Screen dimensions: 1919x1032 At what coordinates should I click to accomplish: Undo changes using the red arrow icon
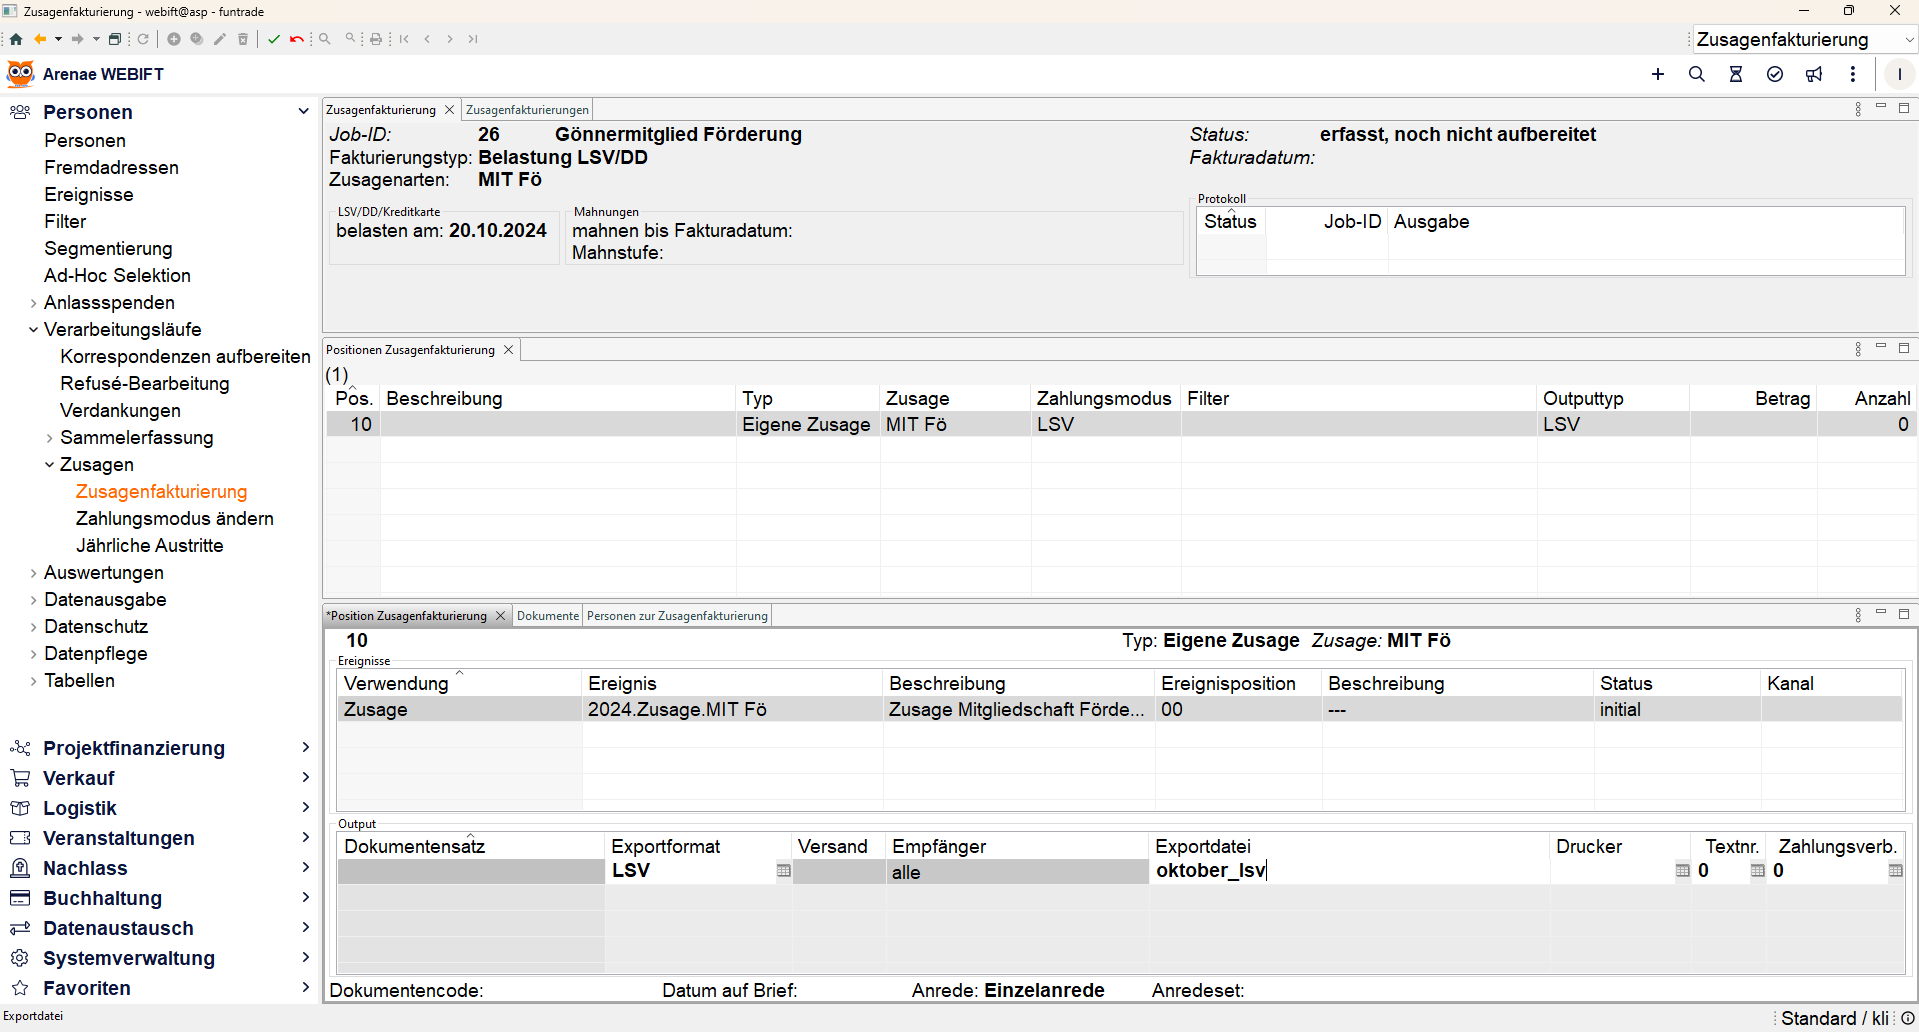coord(297,39)
